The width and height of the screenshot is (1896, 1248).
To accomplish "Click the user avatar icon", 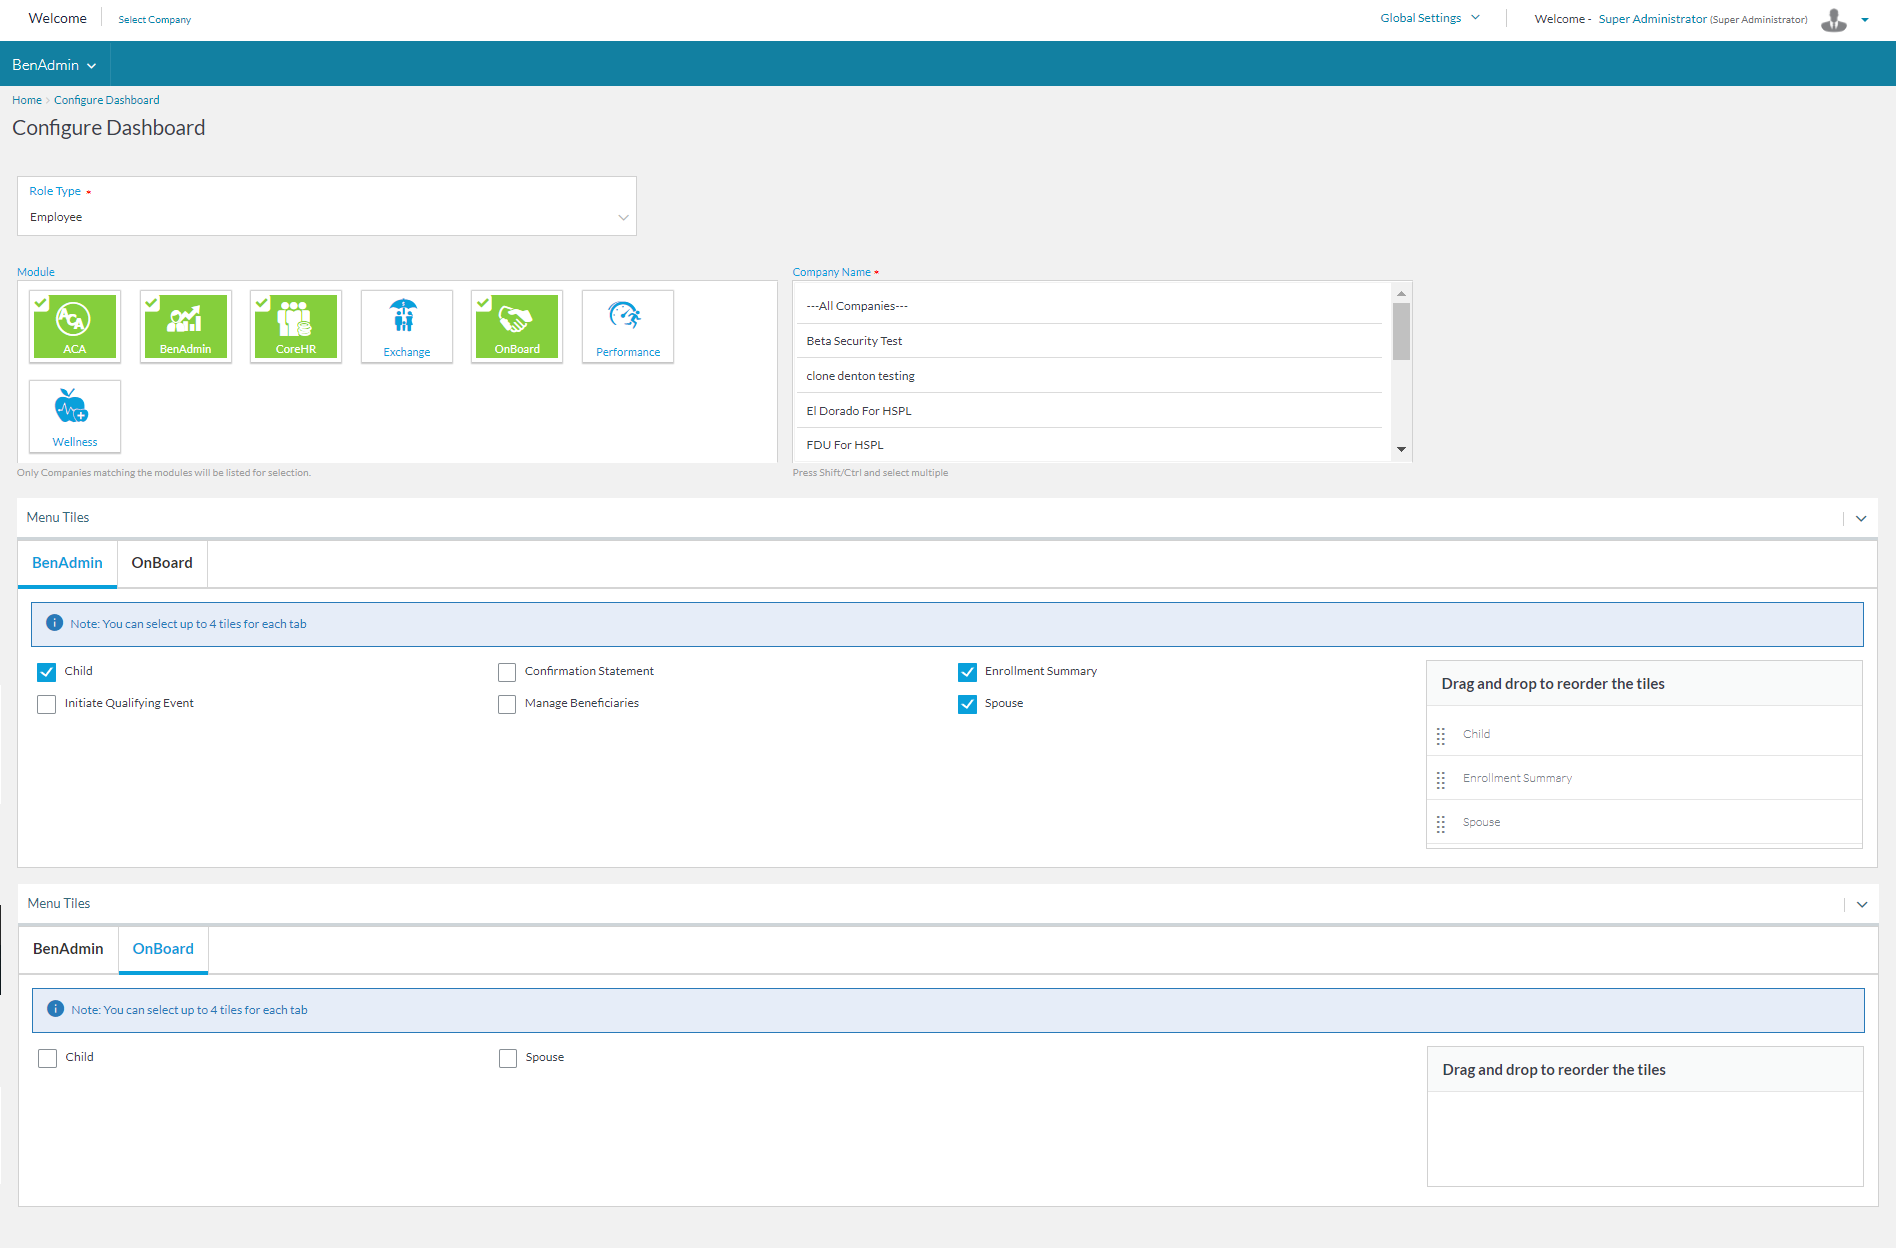I will coord(1833,20).
